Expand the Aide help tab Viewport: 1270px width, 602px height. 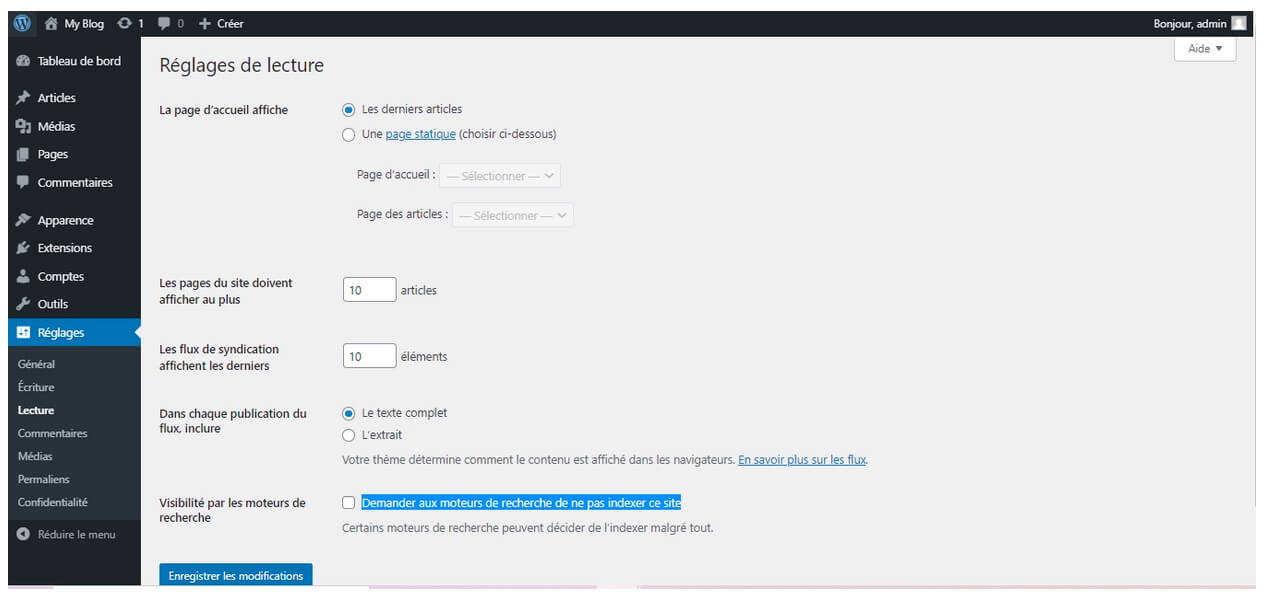click(x=1205, y=49)
